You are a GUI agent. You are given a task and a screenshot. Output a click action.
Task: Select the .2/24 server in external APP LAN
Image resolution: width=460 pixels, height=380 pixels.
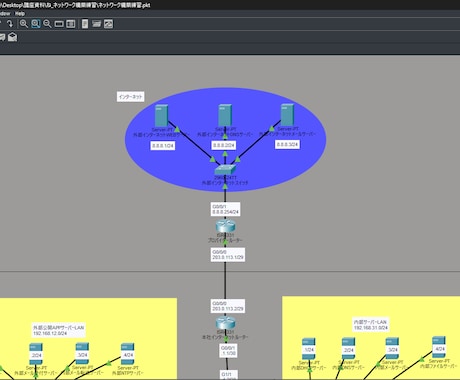pos(36,355)
